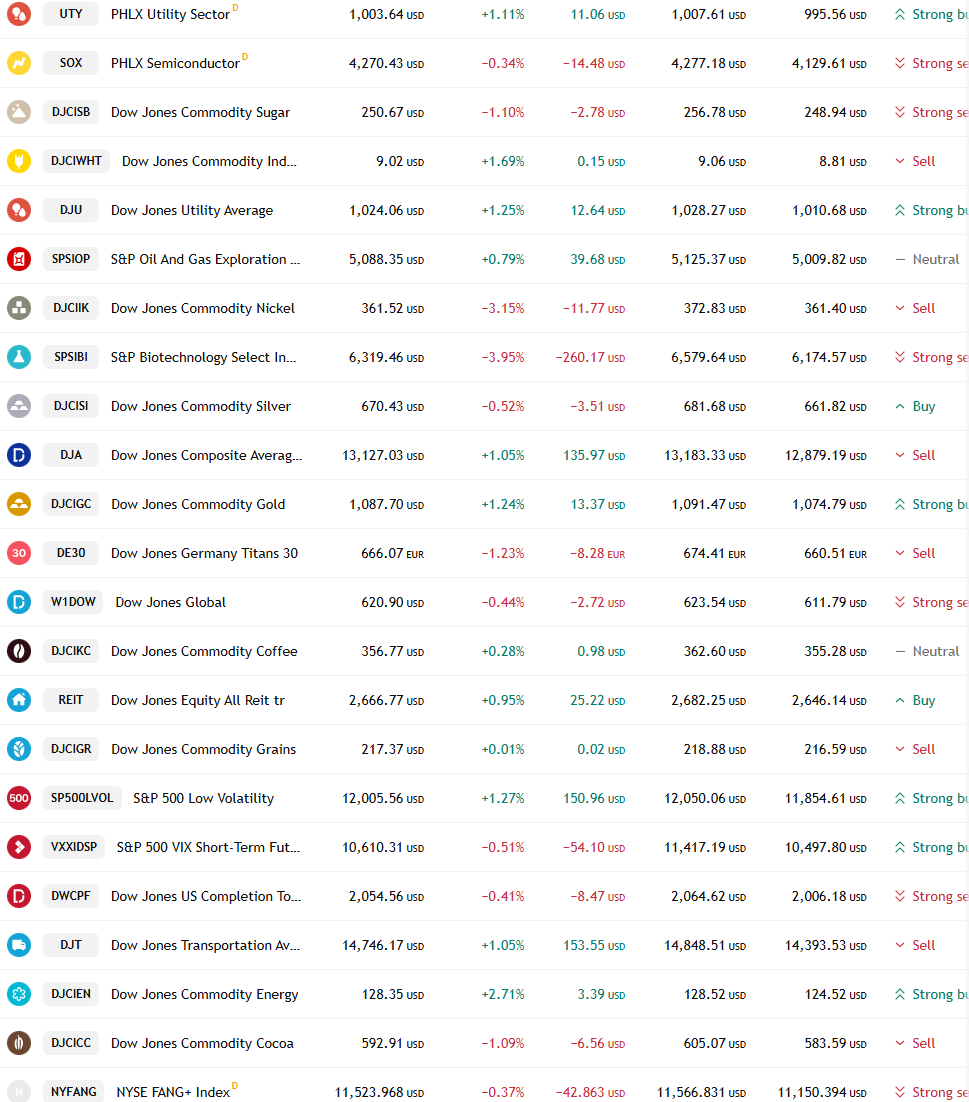Click the VXXIDSP VIX futures logo icon

click(19, 848)
